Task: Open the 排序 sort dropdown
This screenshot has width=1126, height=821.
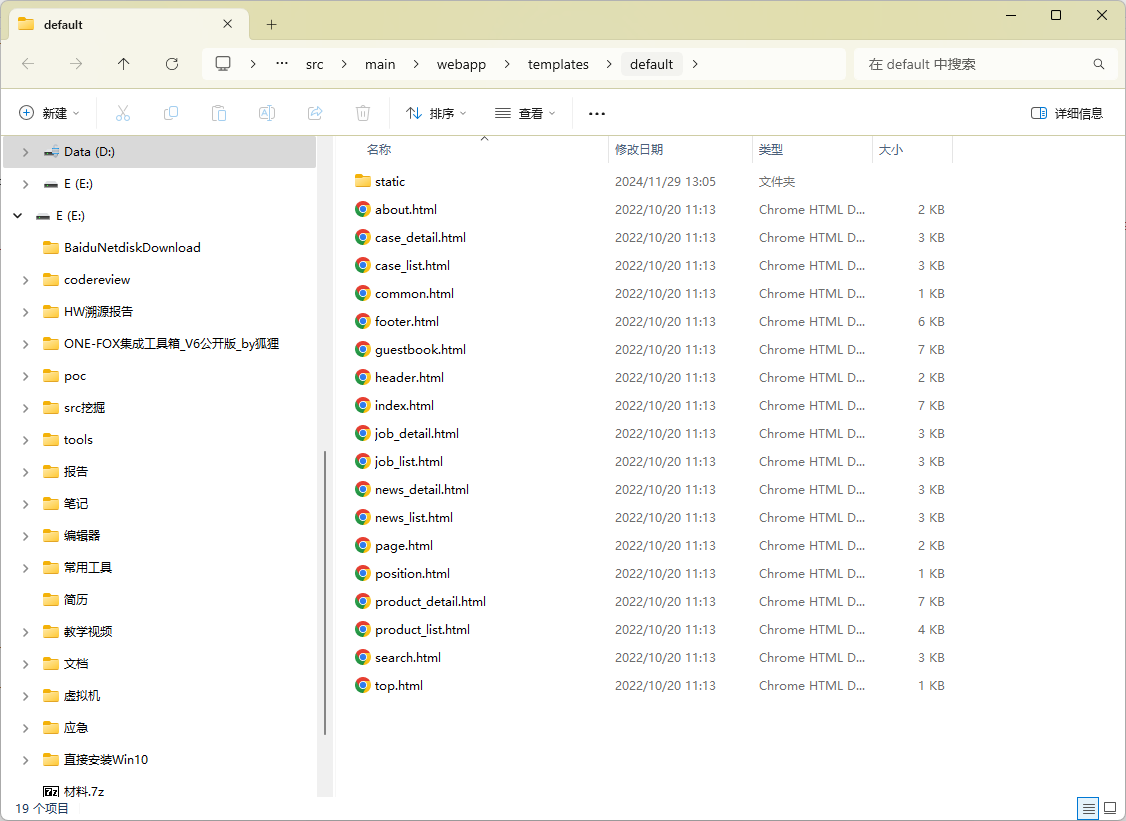Action: click(436, 113)
